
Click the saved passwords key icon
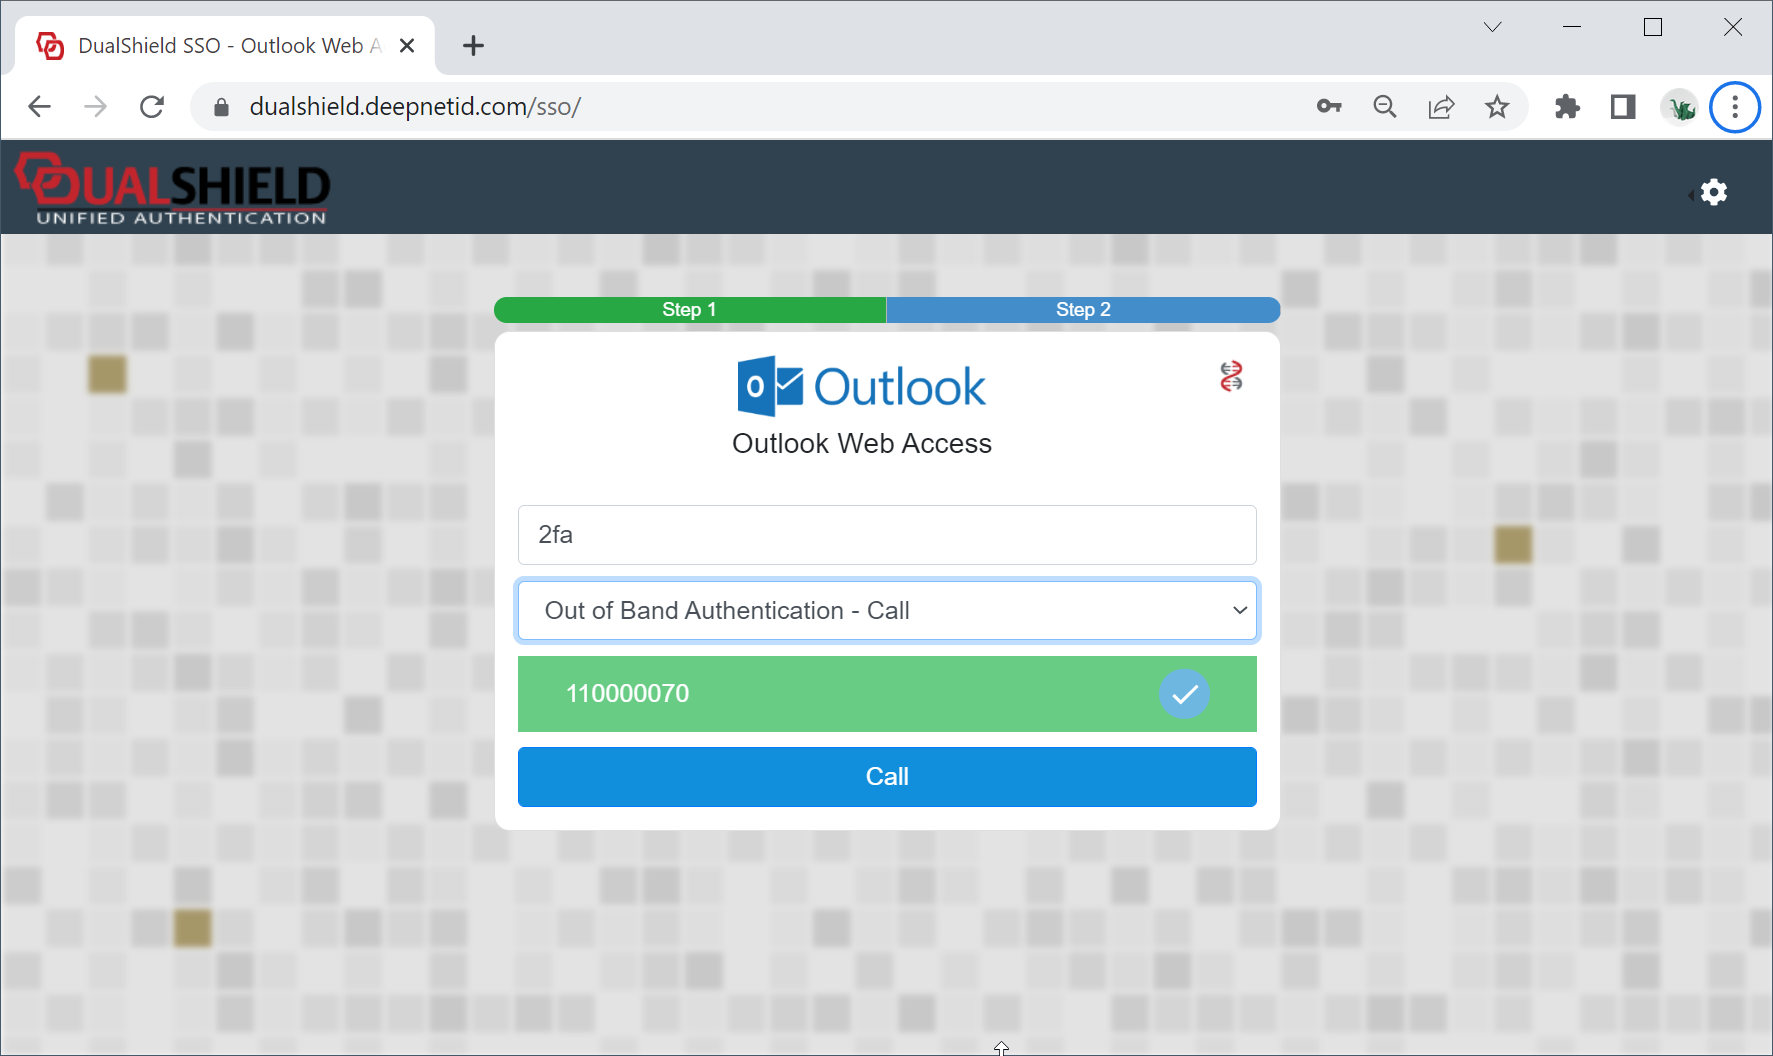tap(1328, 106)
